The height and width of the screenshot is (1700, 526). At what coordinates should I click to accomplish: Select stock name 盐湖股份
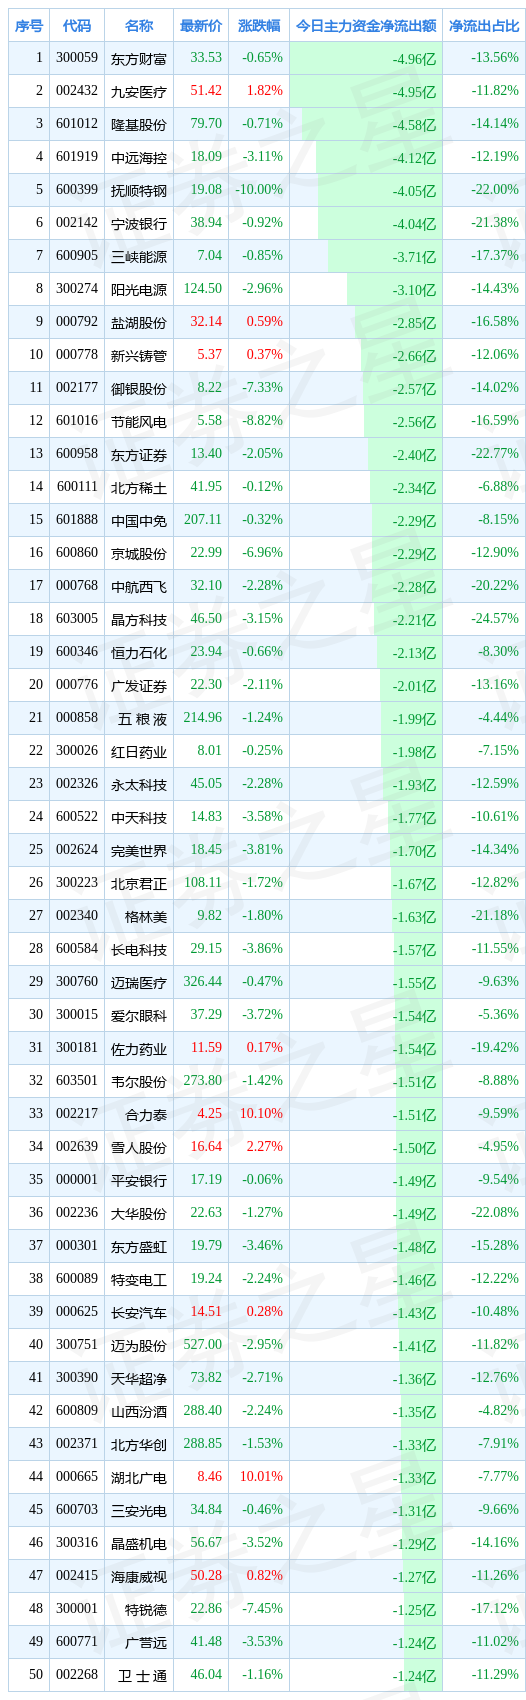139,323
